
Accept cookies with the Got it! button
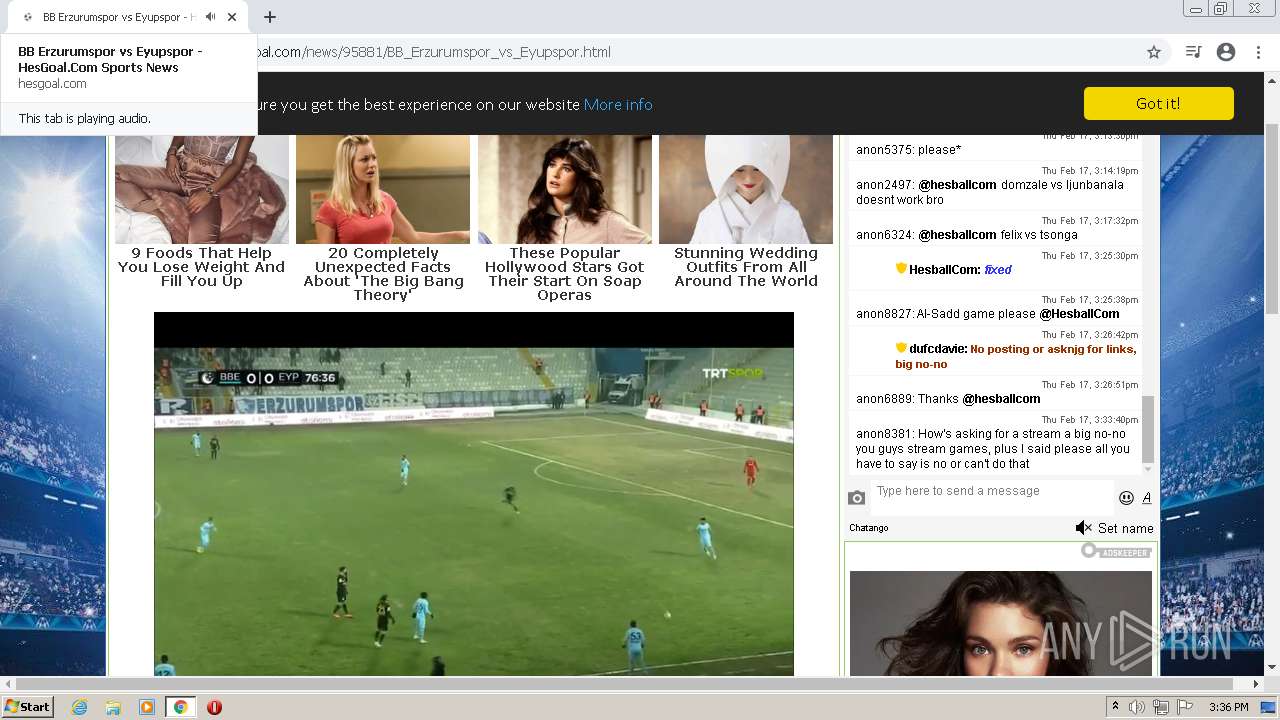tap(1158, 103)
